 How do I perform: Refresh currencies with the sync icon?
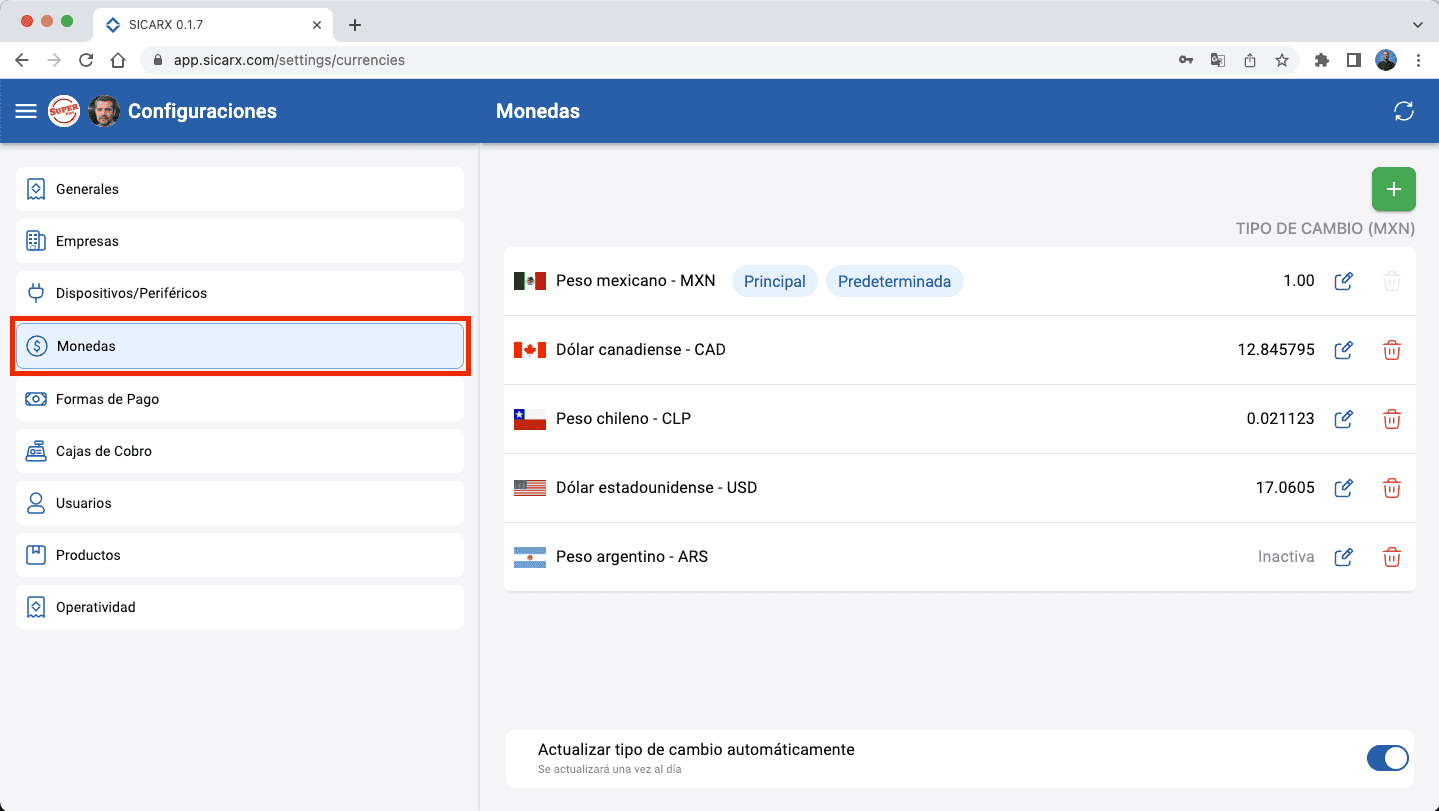click(x=1404, y=111)
